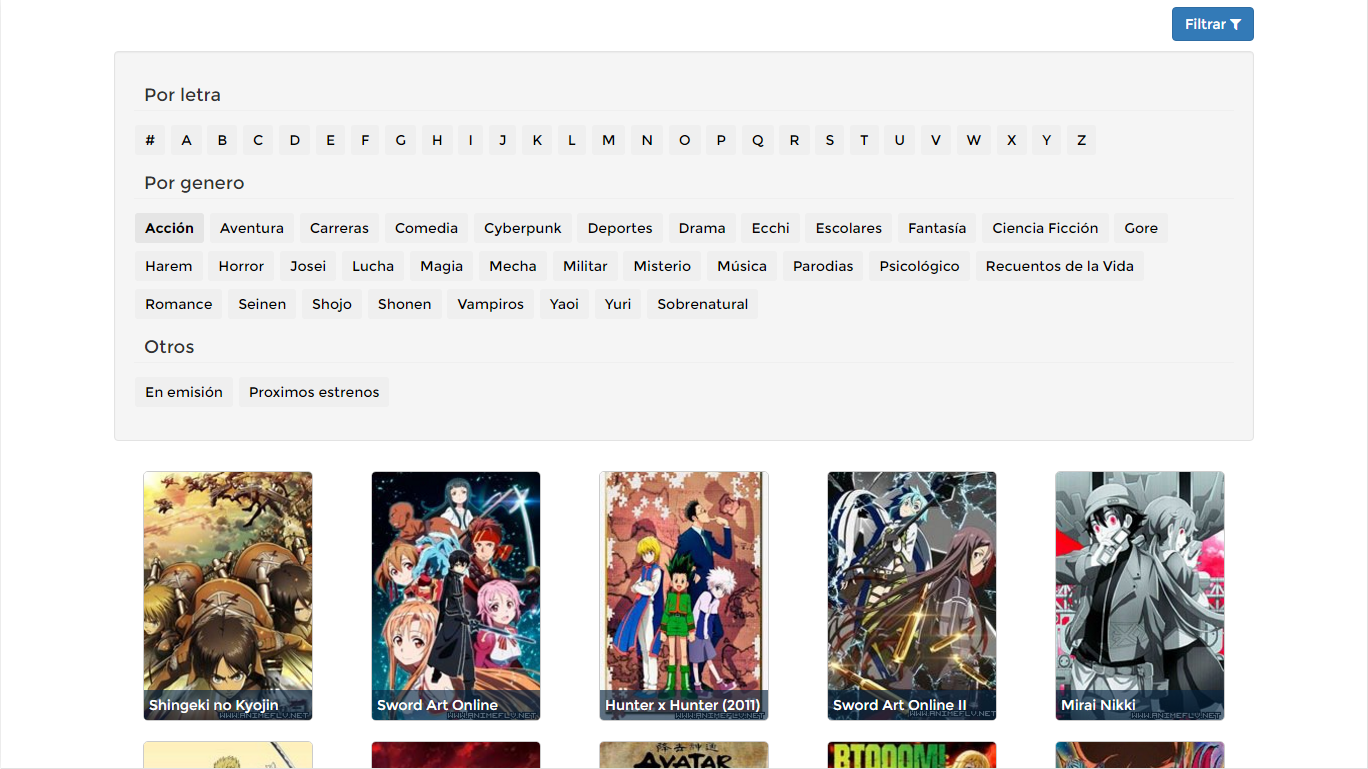Open the Mirai Nikki poster

click(1140, 596)
